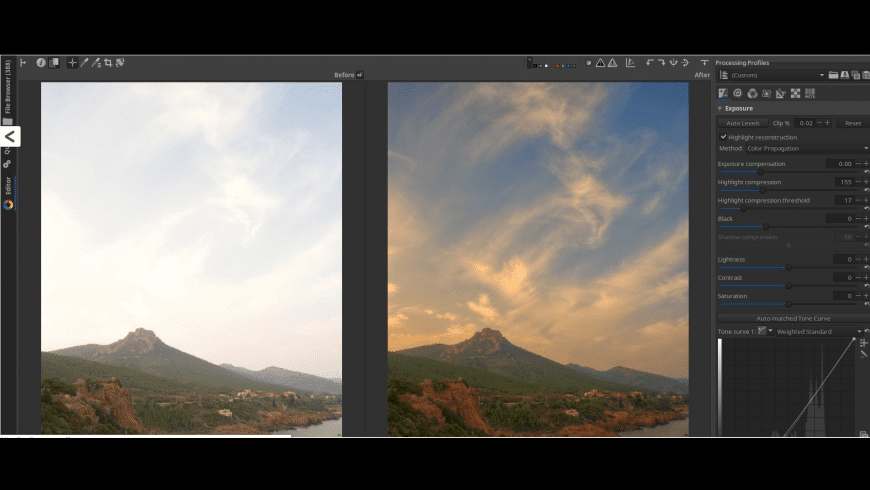Open the File Browser (388) tab
Image resolution: width=870 pixels, height=490 pixels.
pos(7,87)
